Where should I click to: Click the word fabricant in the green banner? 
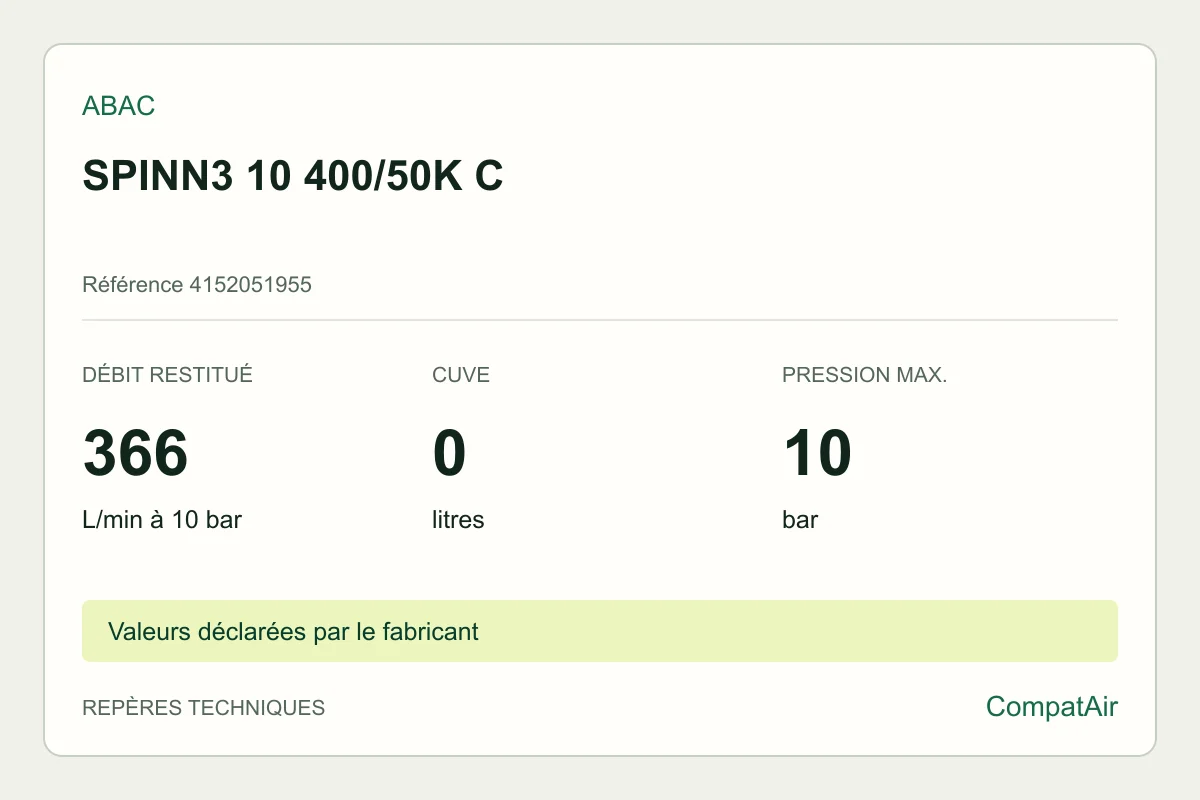(430, 632)
